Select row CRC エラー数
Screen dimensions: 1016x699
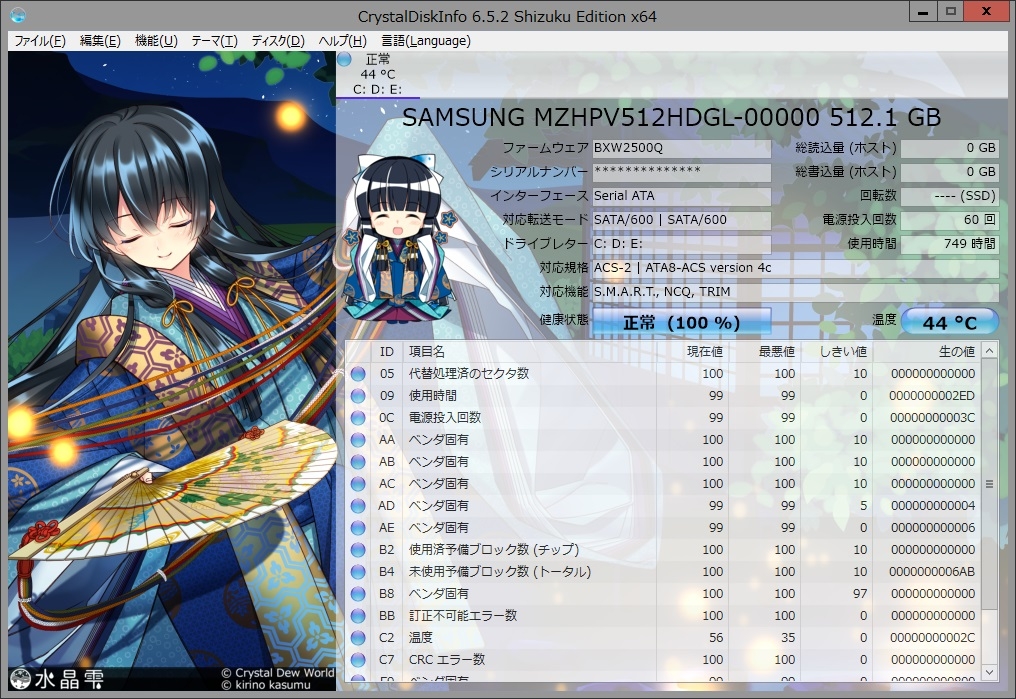664,660
